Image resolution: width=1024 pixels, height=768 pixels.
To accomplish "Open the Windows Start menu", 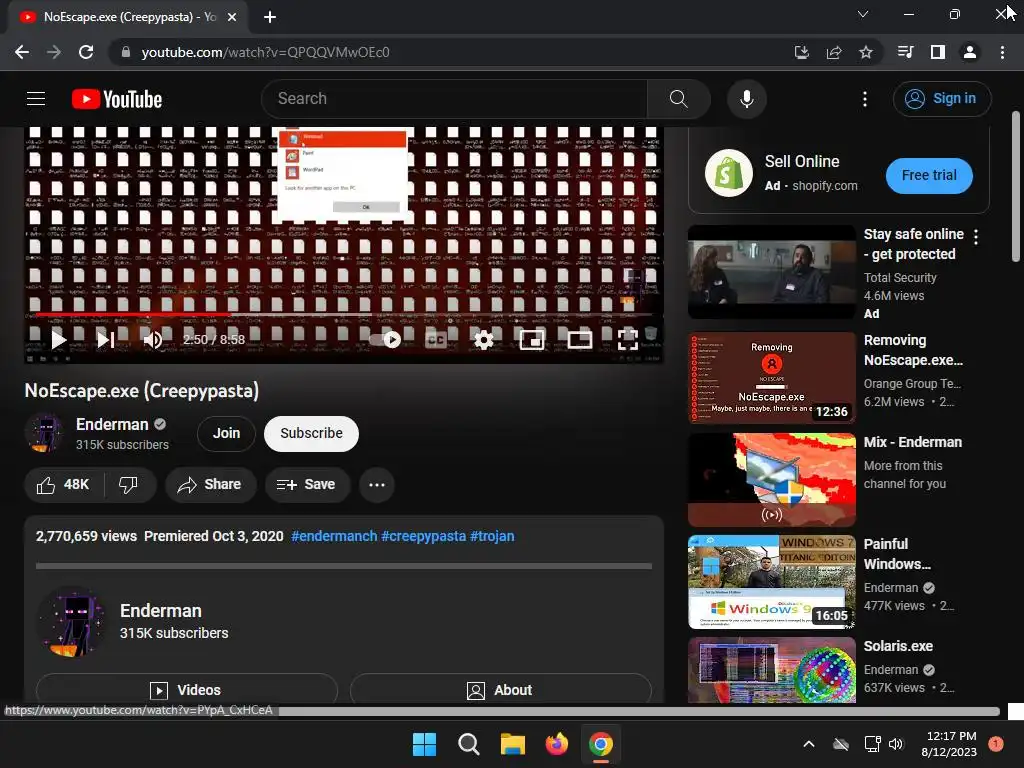I will (424, 744).
